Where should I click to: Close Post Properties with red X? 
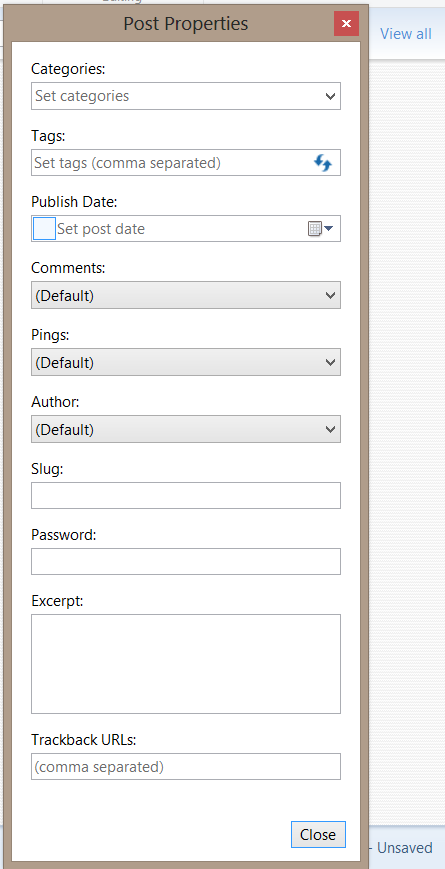(x=346, y=23)
